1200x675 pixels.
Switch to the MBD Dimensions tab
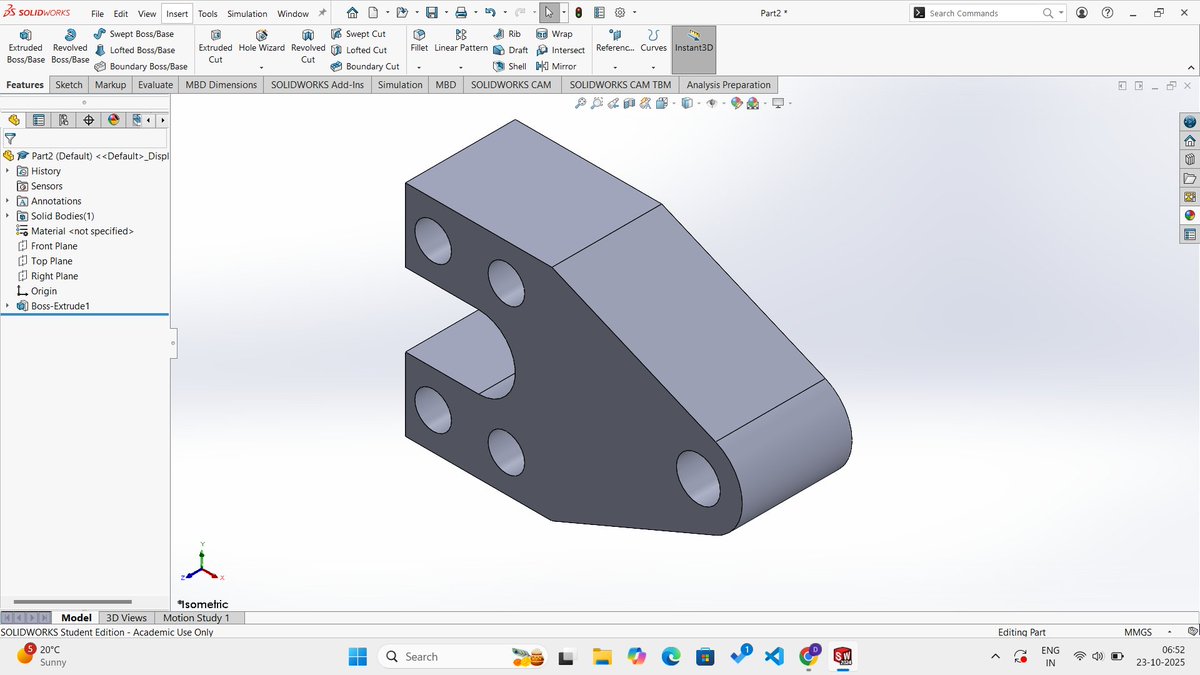[x=221, y=85]
